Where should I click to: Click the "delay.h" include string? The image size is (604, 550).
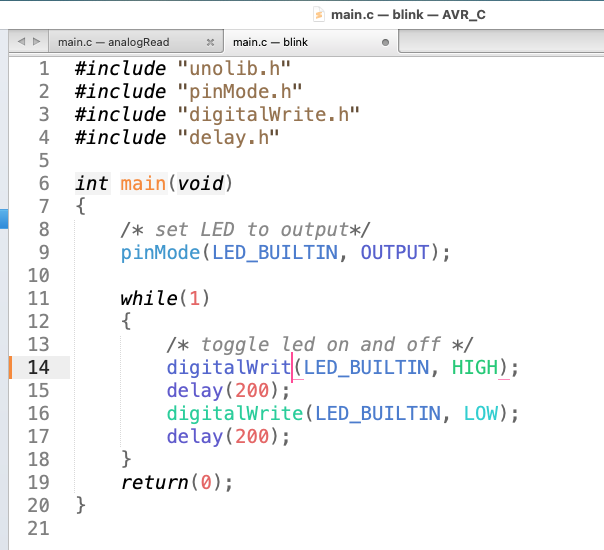[228, 138]
